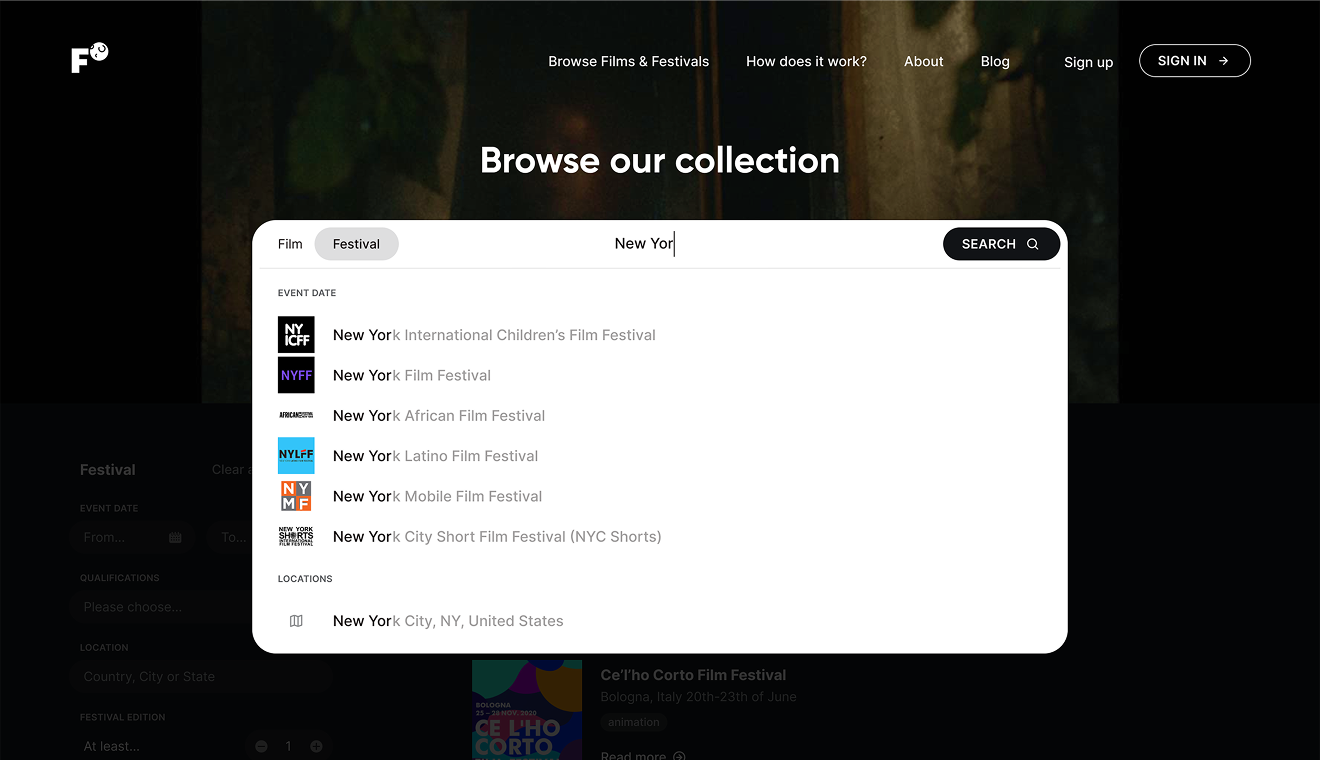Click the purple NYFF logo icon
The width and height of the screenshot is (1320, 760).
coord(296,375)
